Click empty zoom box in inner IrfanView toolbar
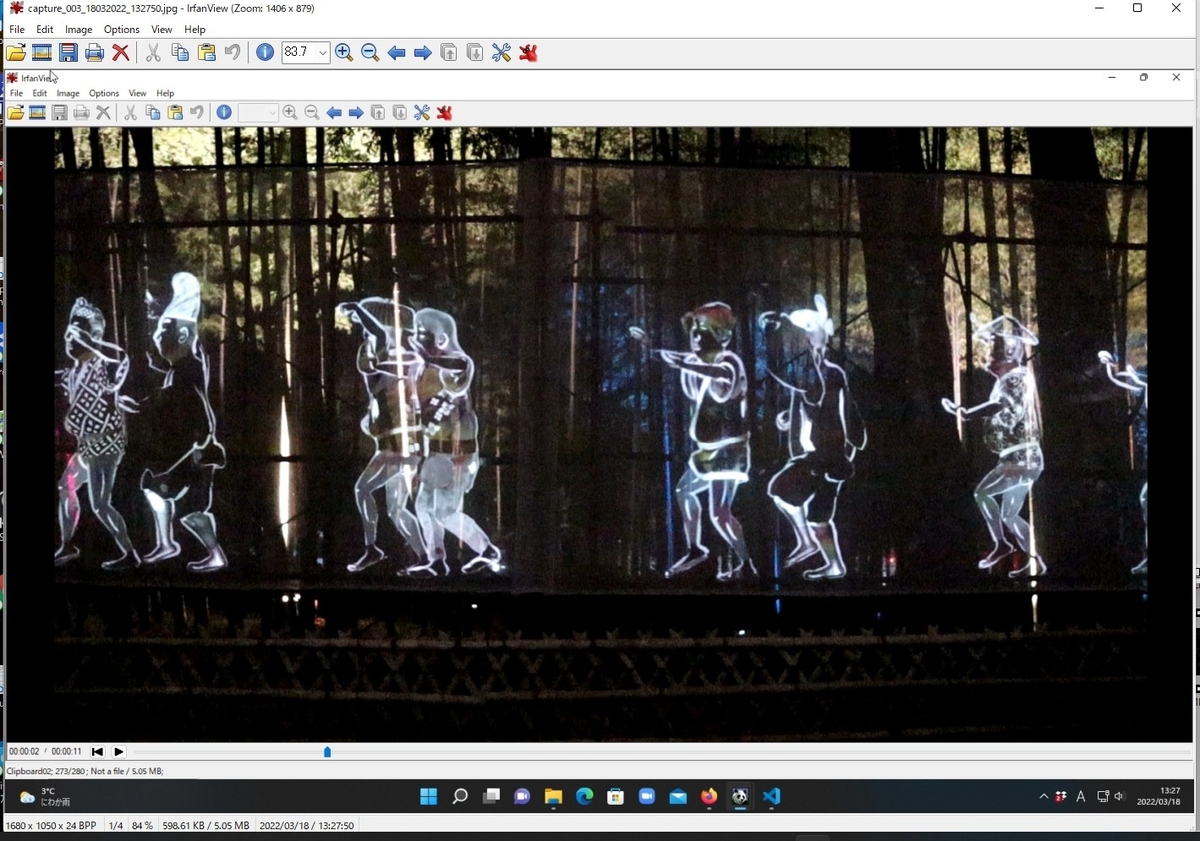 (x=257, y=113)
